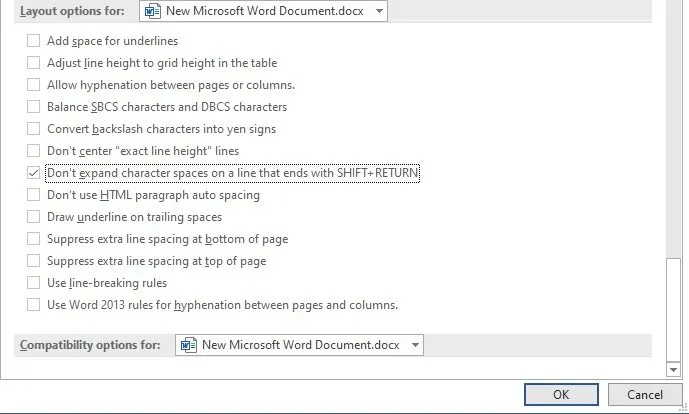Uncheck Don't expand character spaces on SHIFT+RETURN

coord(34,173)
